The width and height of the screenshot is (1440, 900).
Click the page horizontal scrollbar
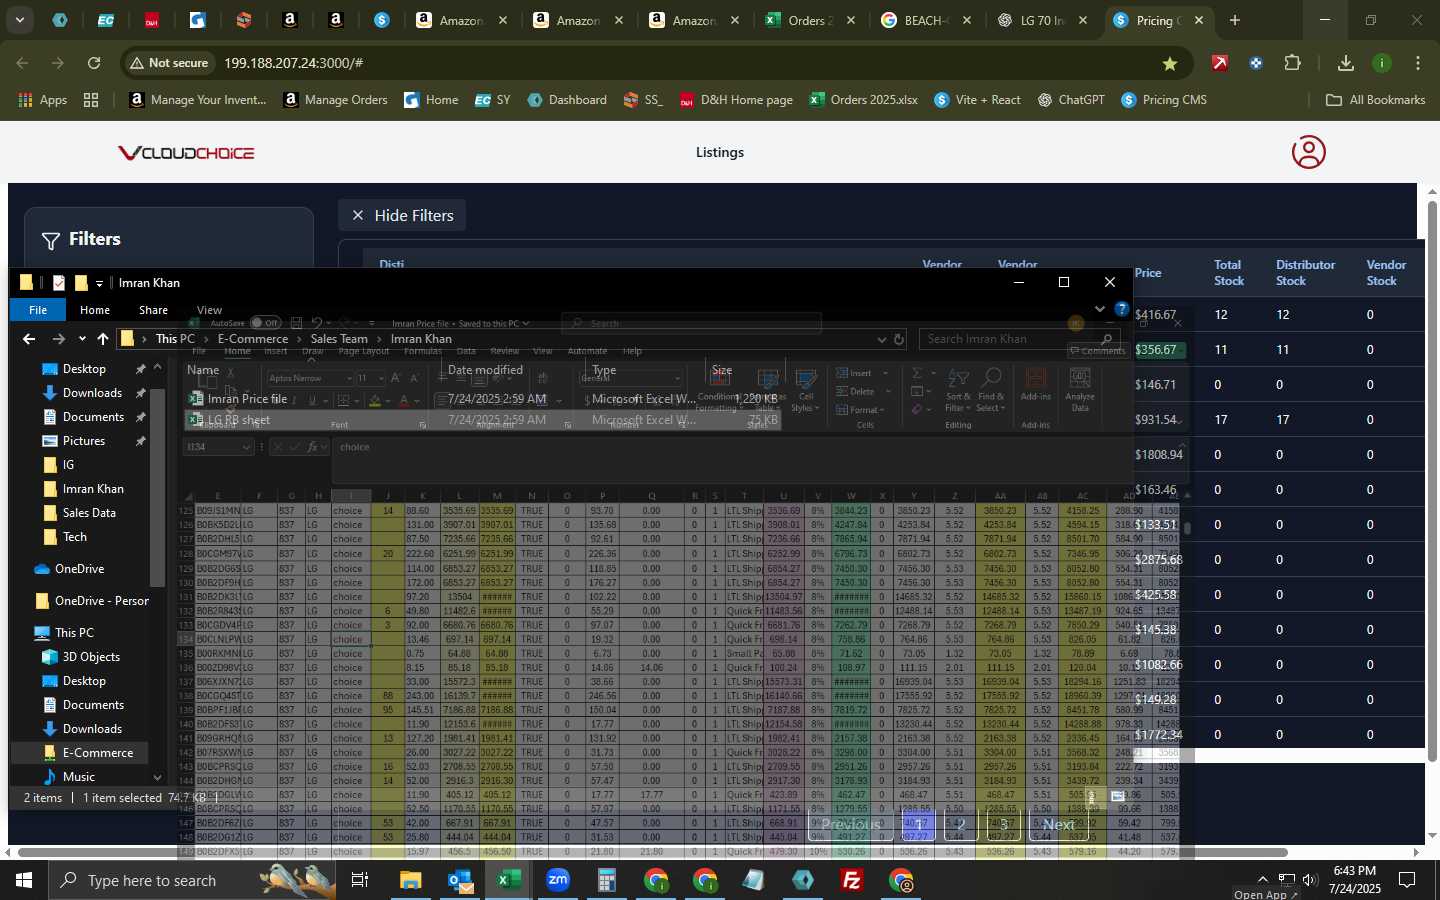[652, 853]
